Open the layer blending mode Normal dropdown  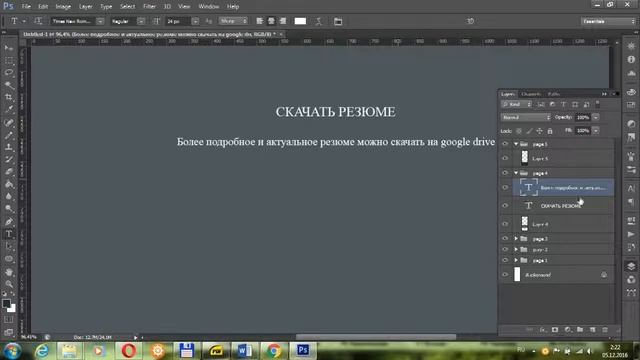point(526,118)
